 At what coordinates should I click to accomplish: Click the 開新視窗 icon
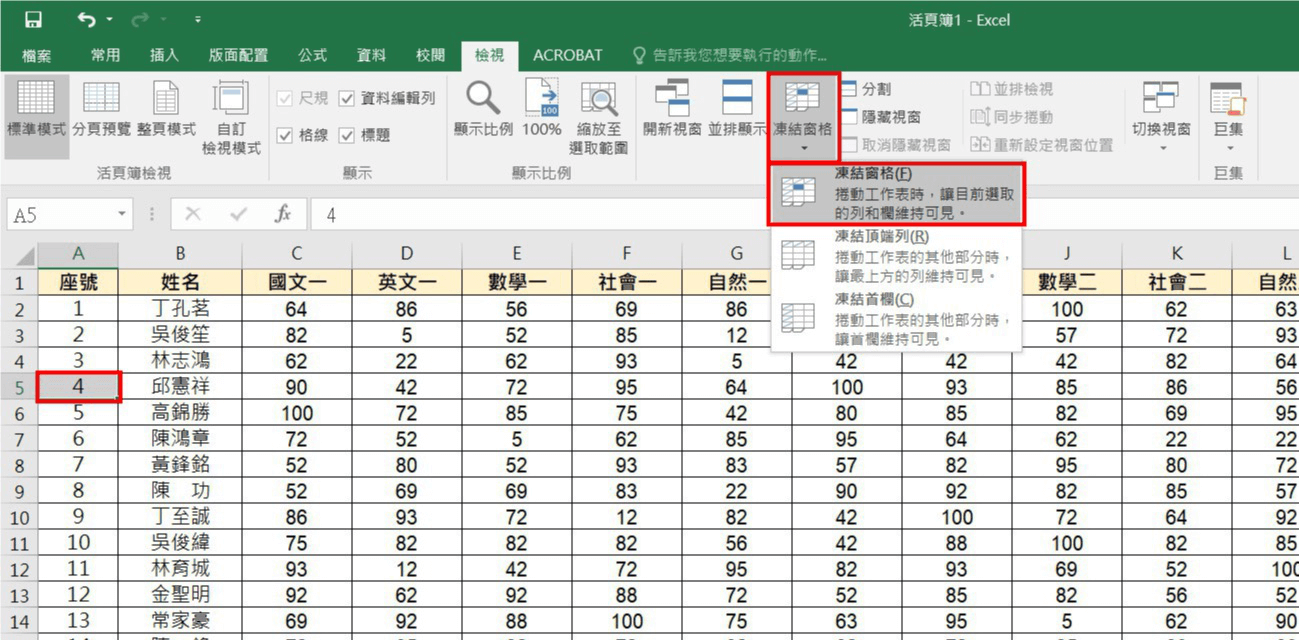pos(672,108)
